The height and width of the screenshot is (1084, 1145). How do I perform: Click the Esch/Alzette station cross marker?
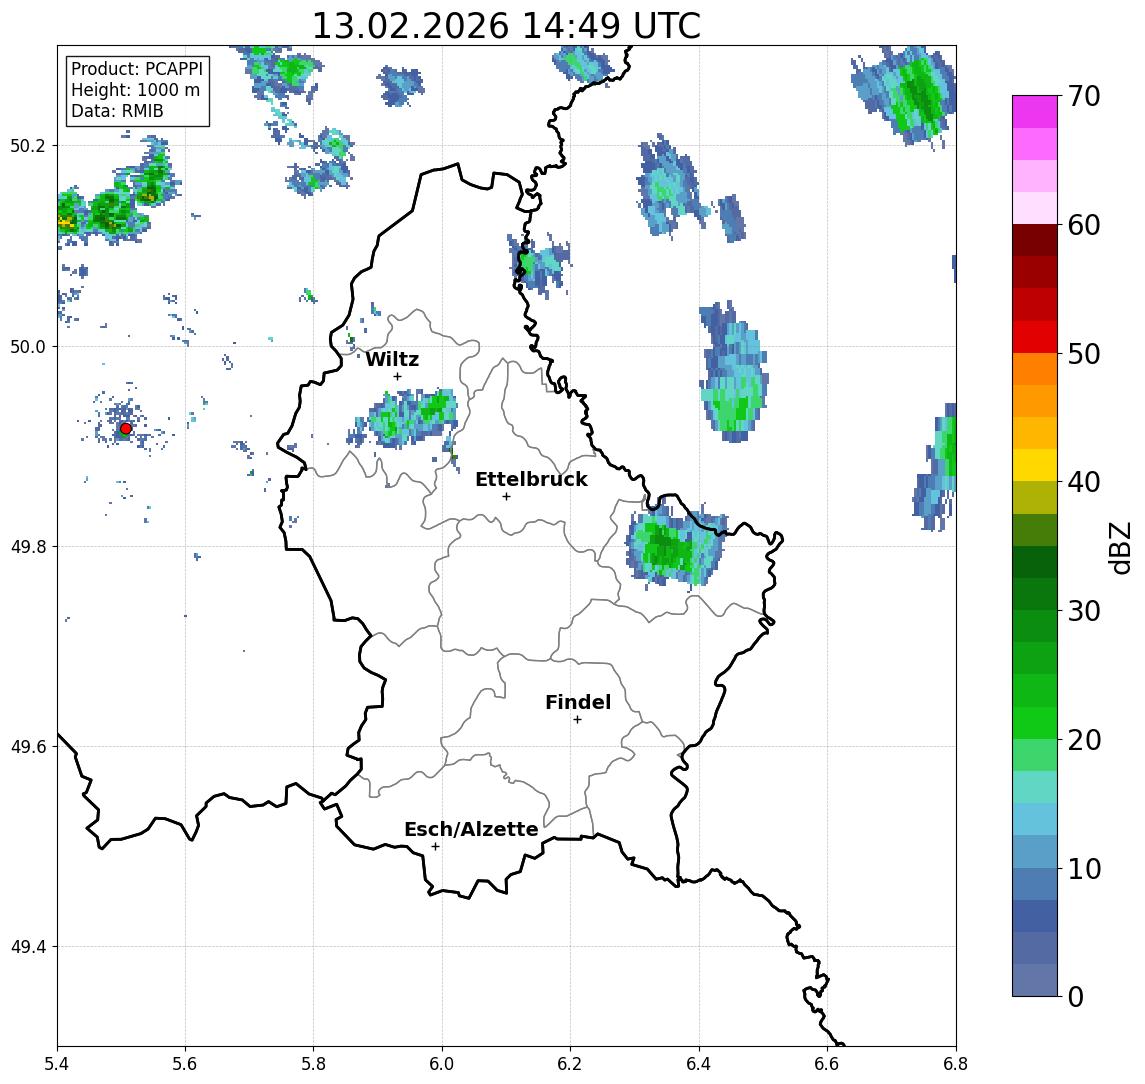pyautogui.click(x=435, y=847)
